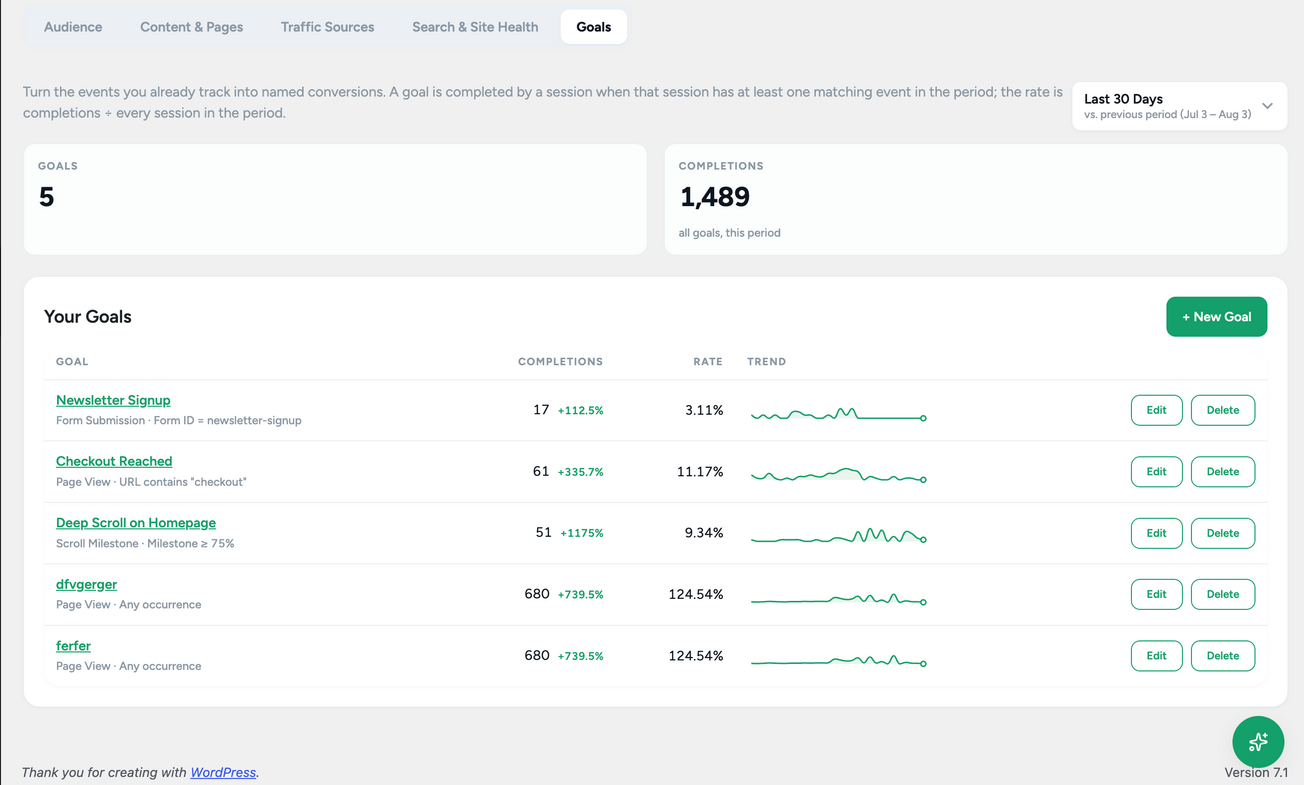Click the 1,489 completions total

pyautogui.click(x=715, y=197)
